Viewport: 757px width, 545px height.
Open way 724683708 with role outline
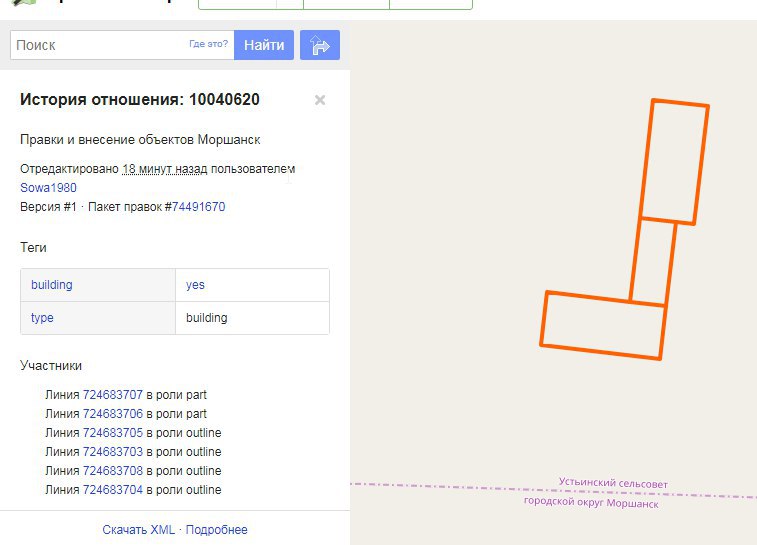112,471
